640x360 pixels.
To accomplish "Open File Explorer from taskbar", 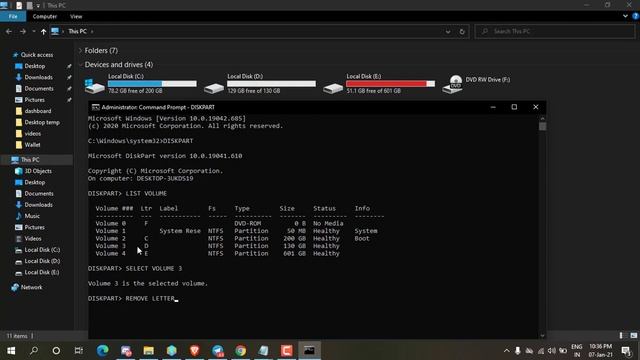I will pos(149,350).
